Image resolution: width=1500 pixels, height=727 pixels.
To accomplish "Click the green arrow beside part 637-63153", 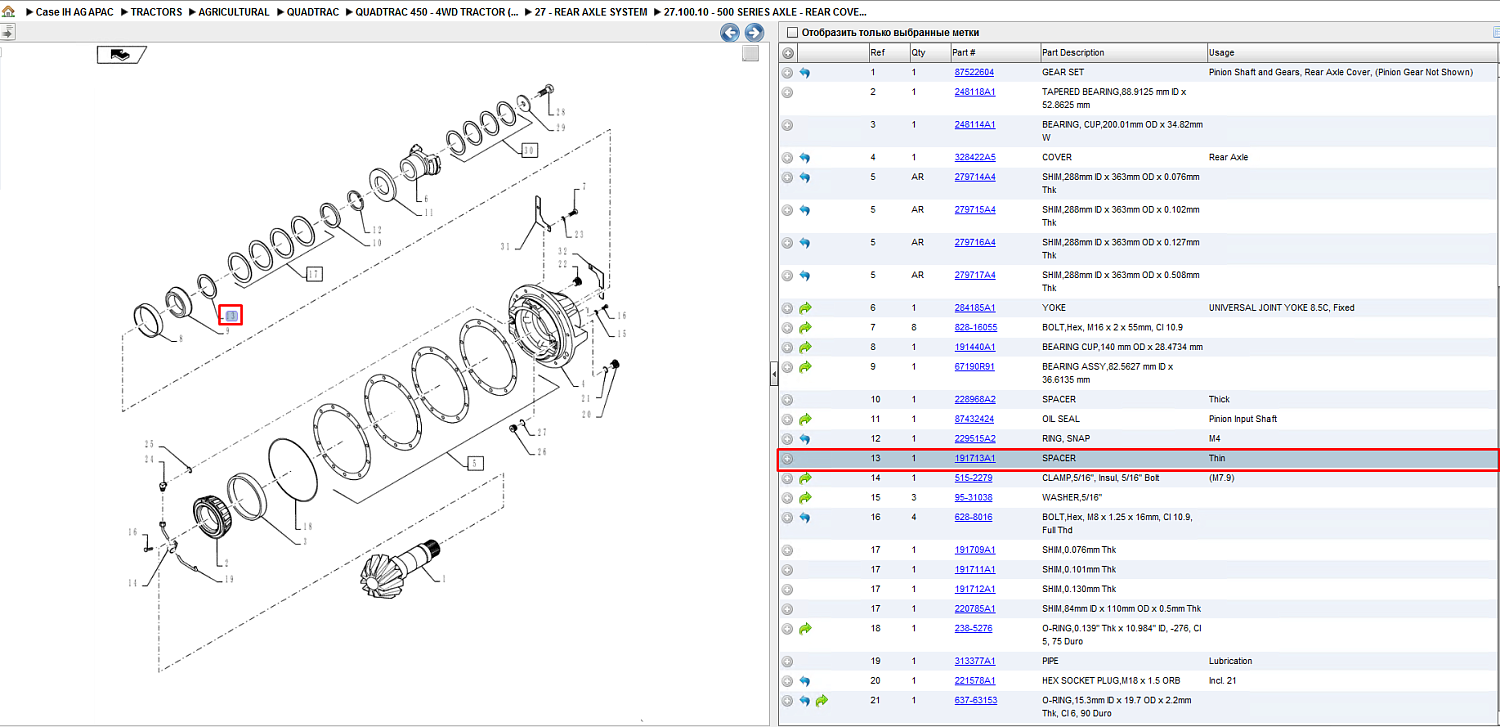I will (x=822, y=701).
